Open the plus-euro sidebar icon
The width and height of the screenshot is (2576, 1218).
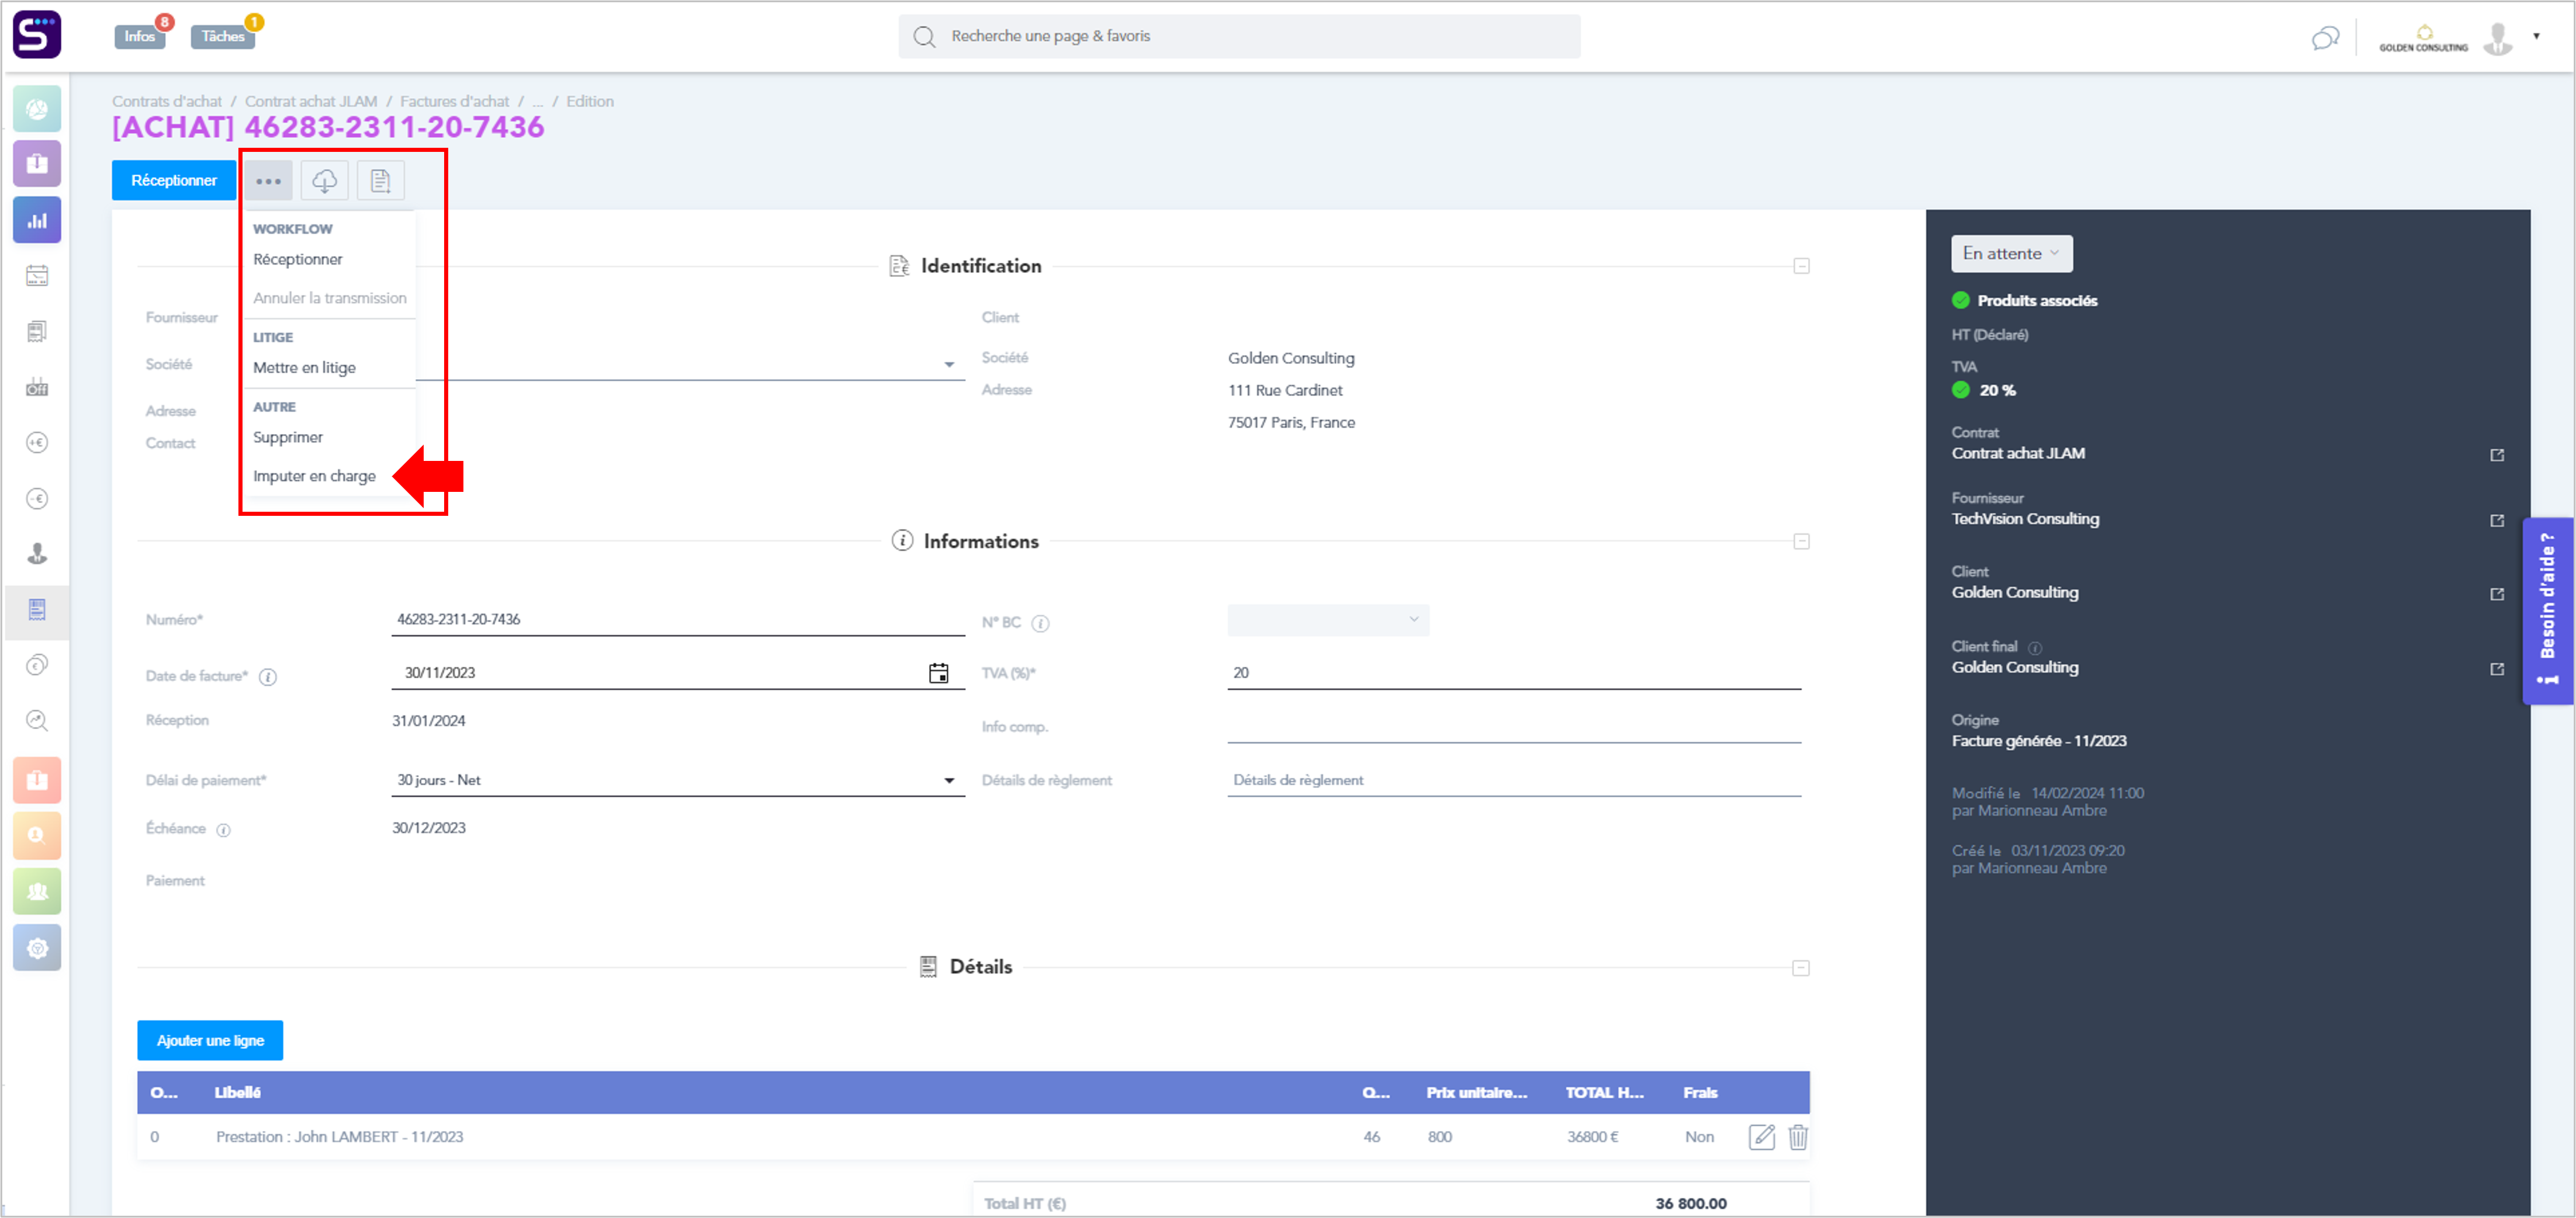[x=37, y=443]
